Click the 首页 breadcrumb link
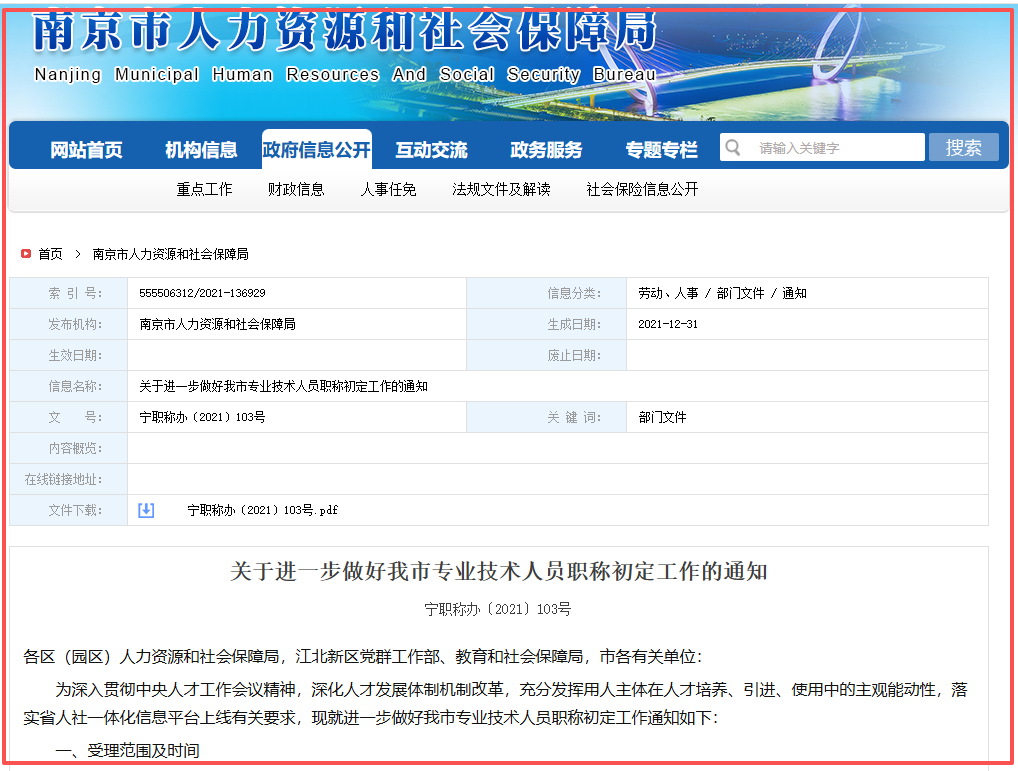The image size is (1018, 771). (50, 254)
